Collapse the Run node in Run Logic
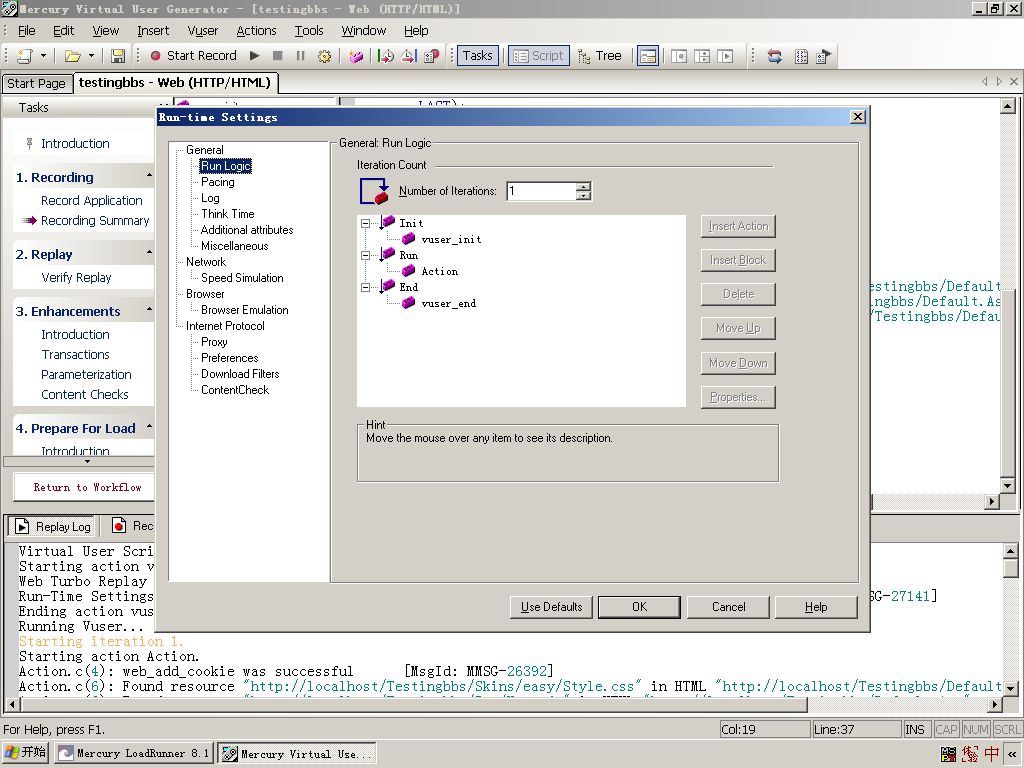 (366, 255)
